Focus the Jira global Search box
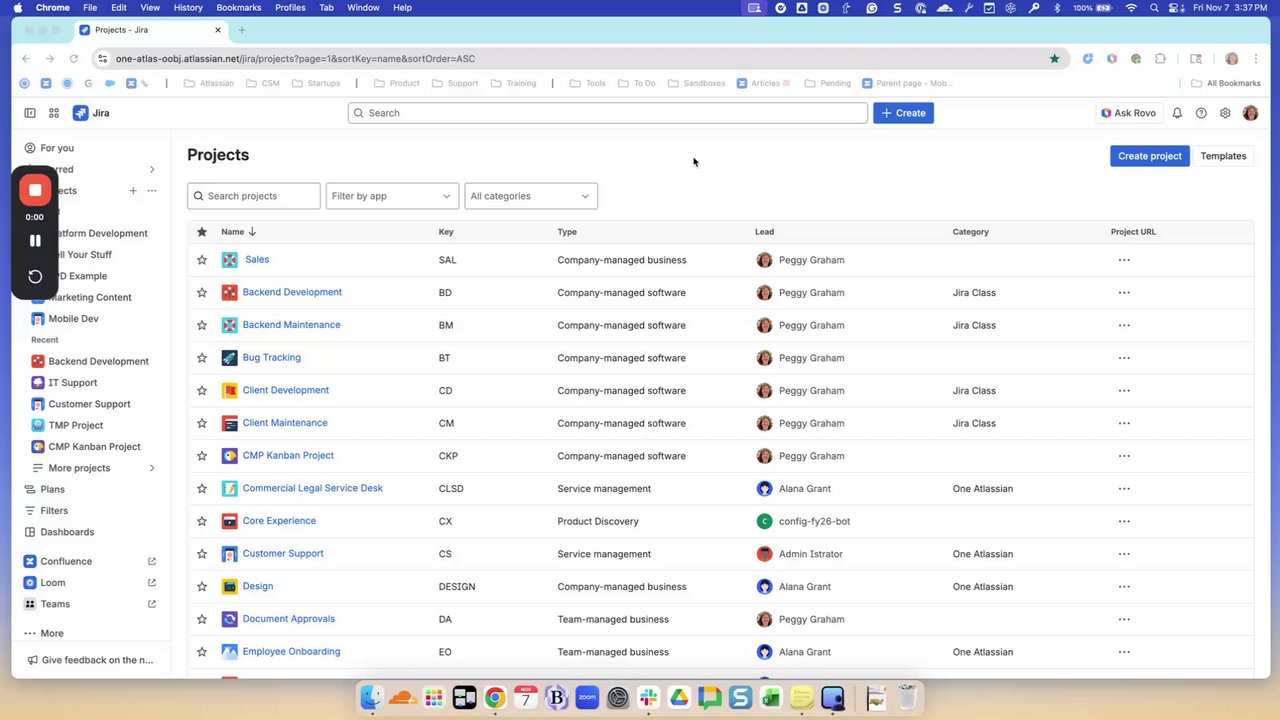 pos(608,113)
